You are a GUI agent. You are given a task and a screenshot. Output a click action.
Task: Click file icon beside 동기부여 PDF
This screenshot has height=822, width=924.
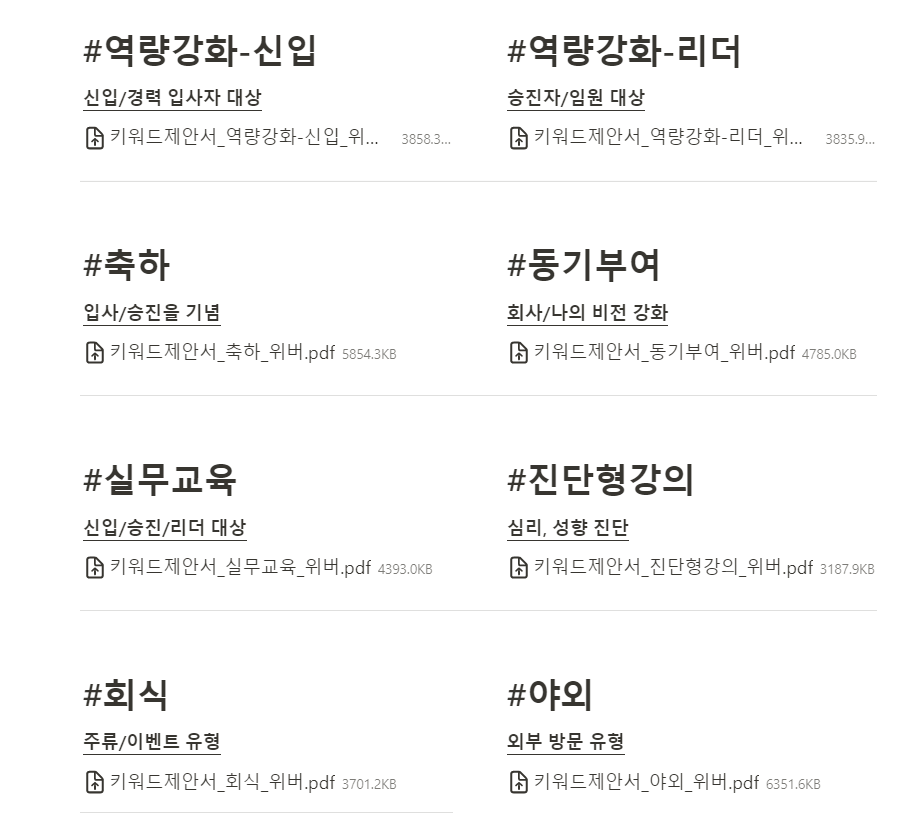point(519,352)
